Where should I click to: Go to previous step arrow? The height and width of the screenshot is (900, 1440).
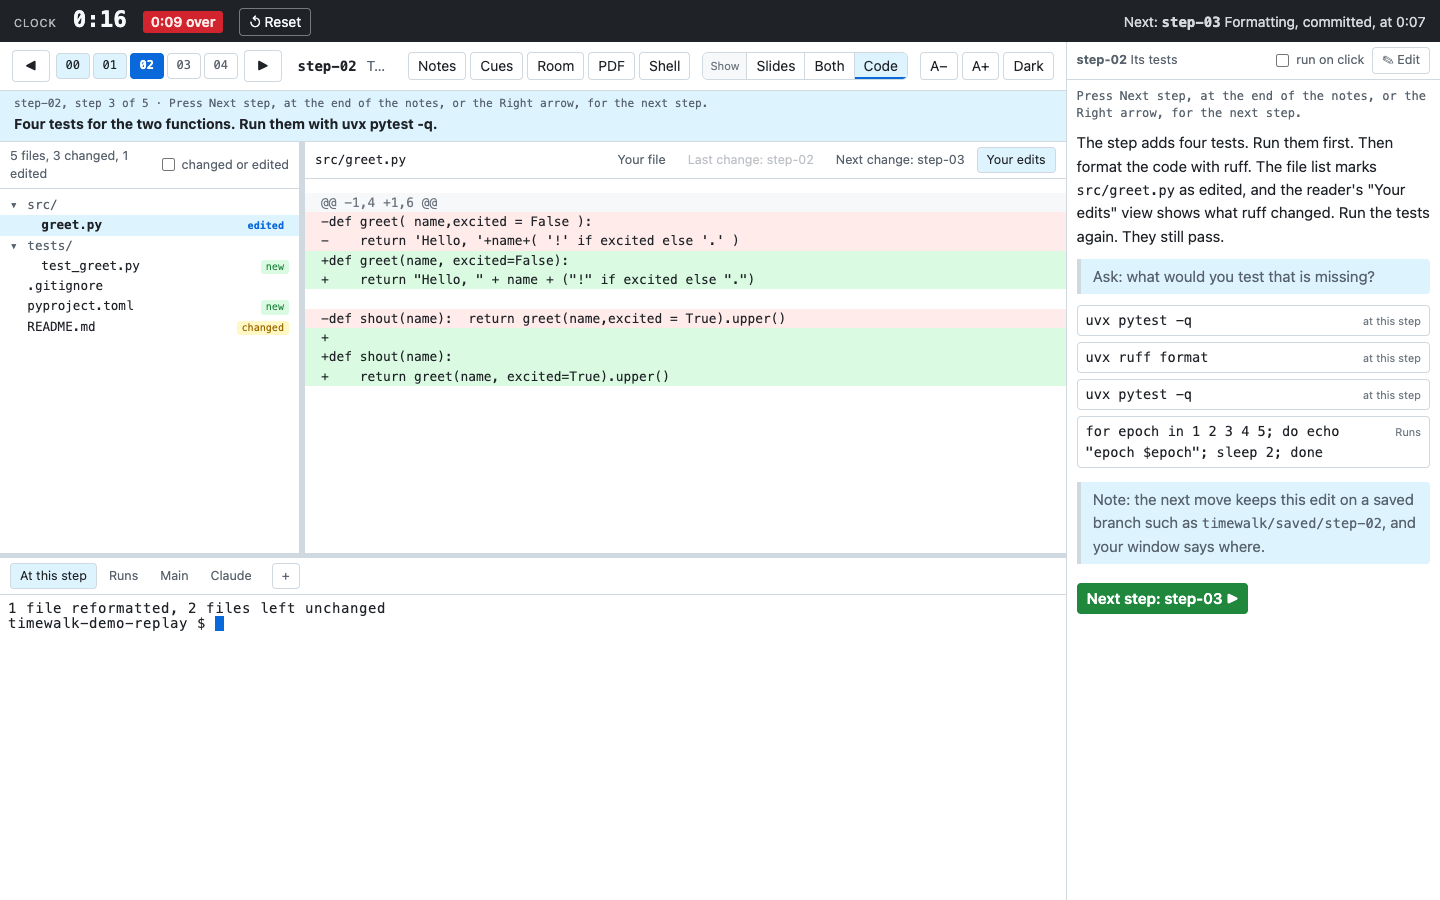point(31,66)
